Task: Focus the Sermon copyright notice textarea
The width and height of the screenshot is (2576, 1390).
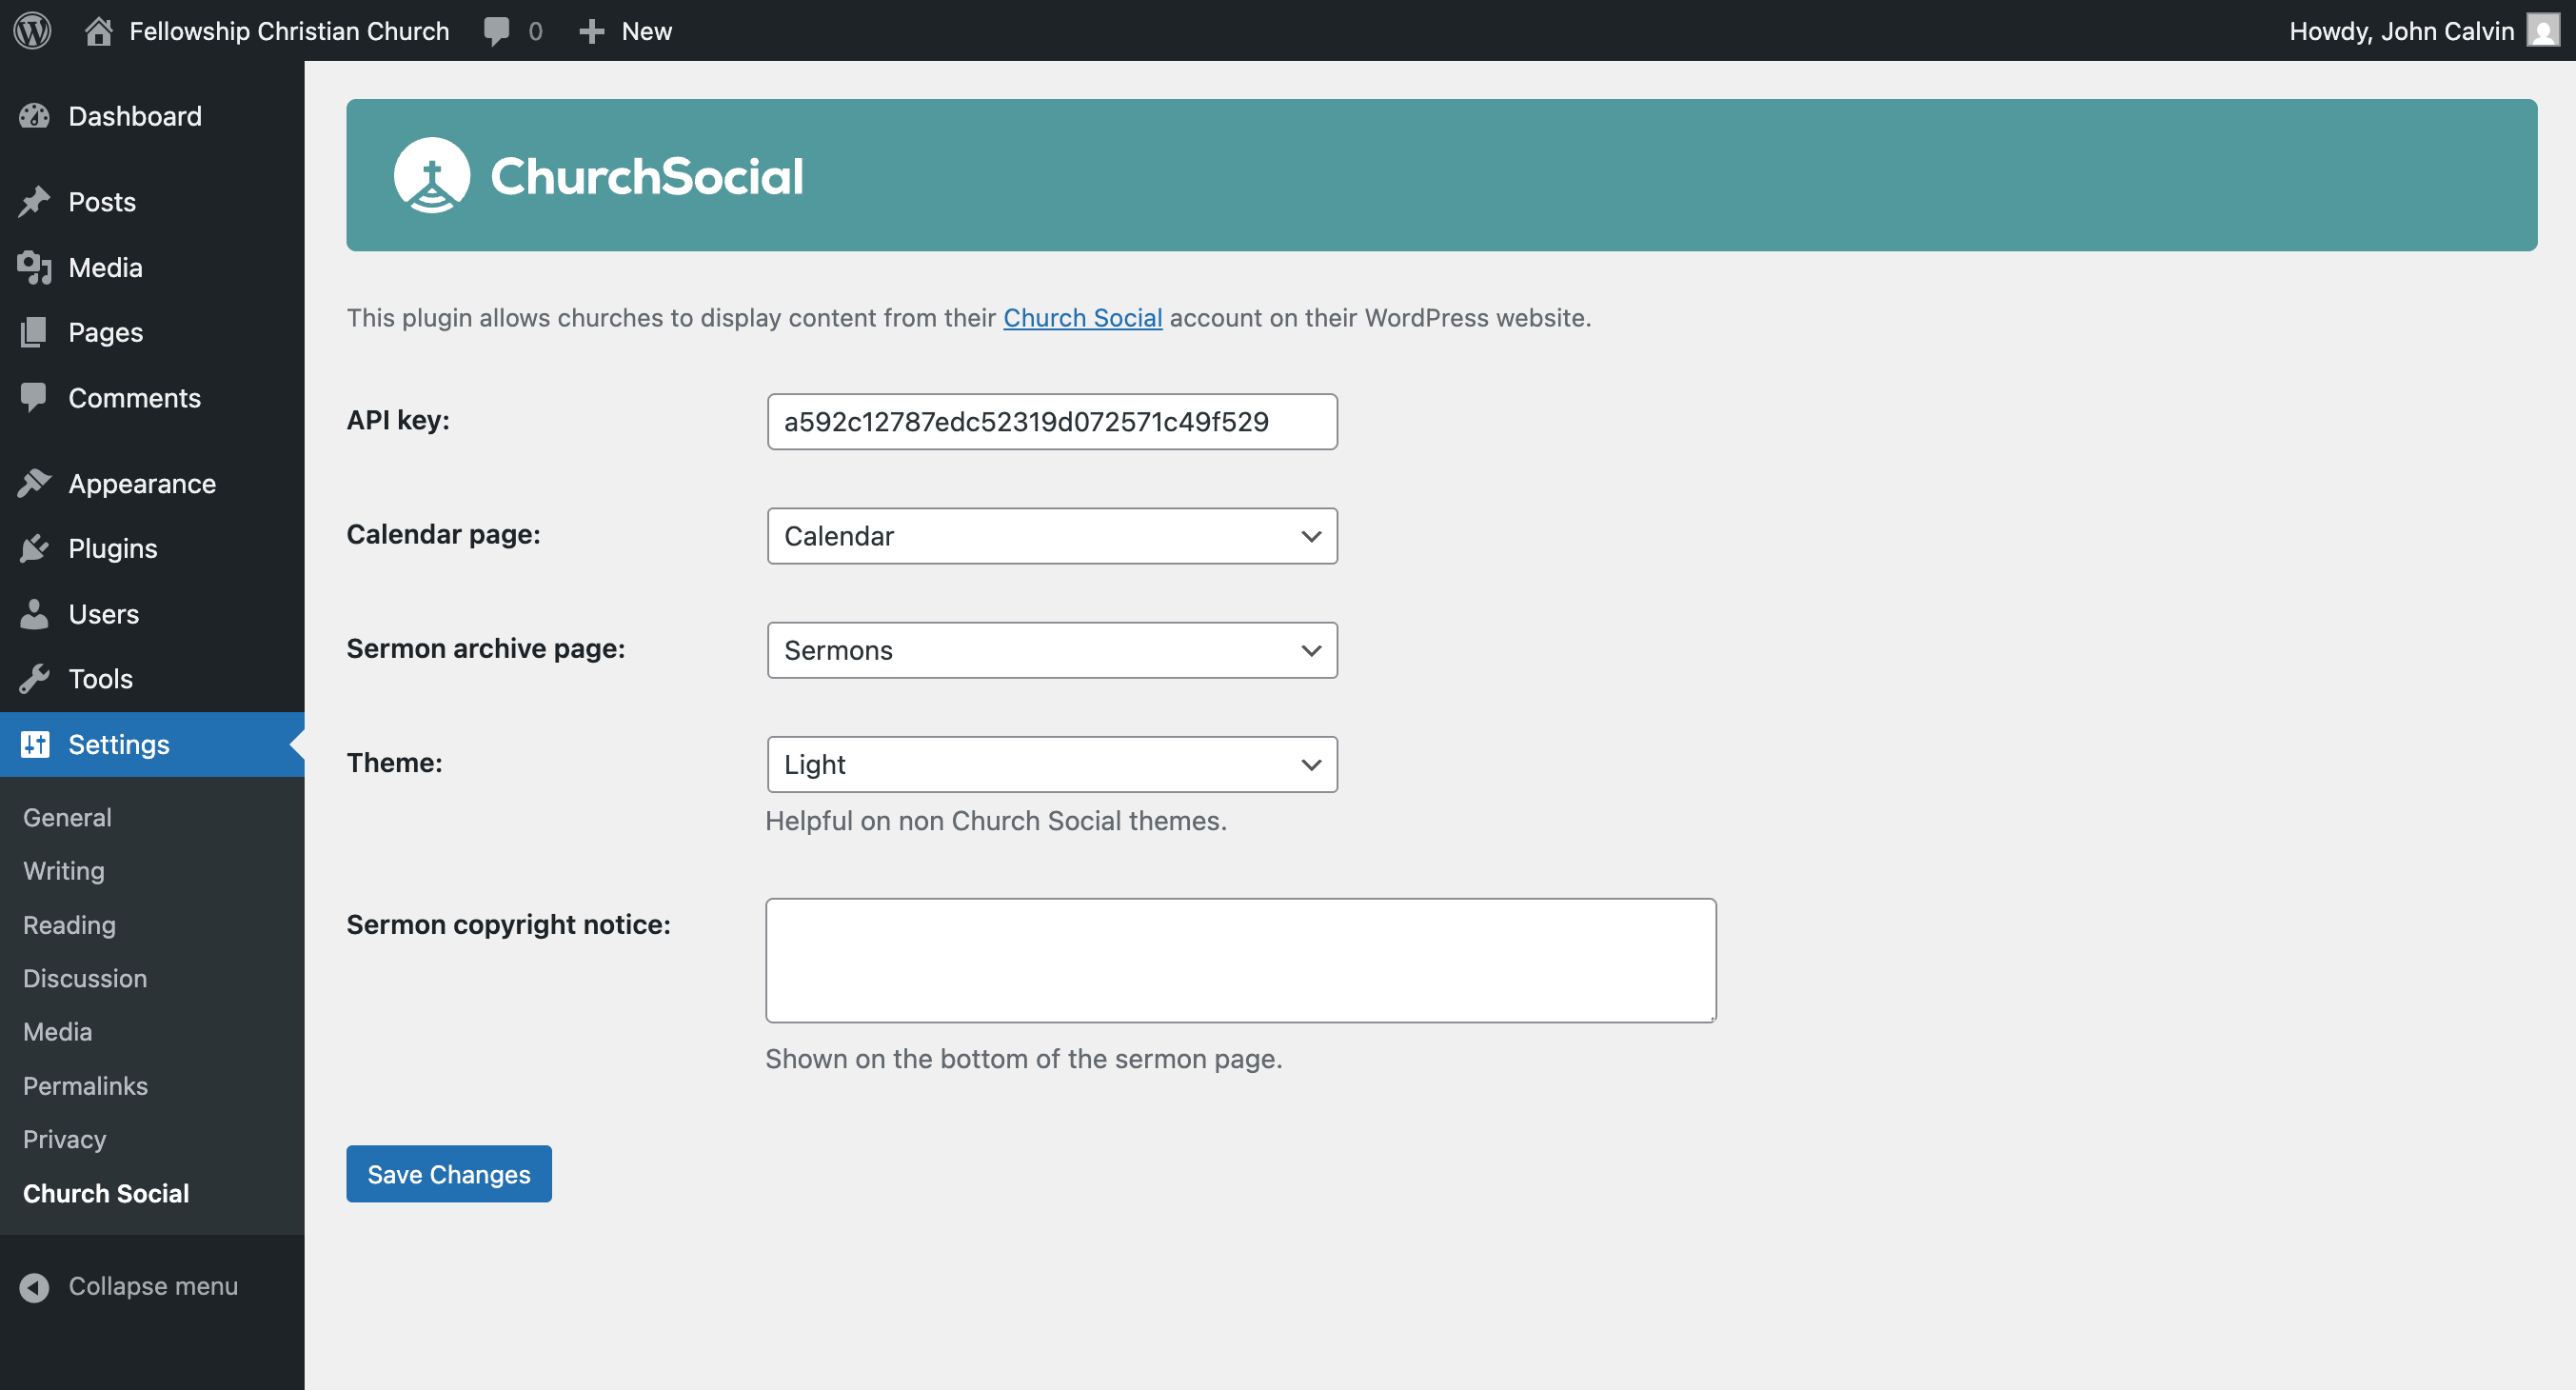Action: 1241,960
